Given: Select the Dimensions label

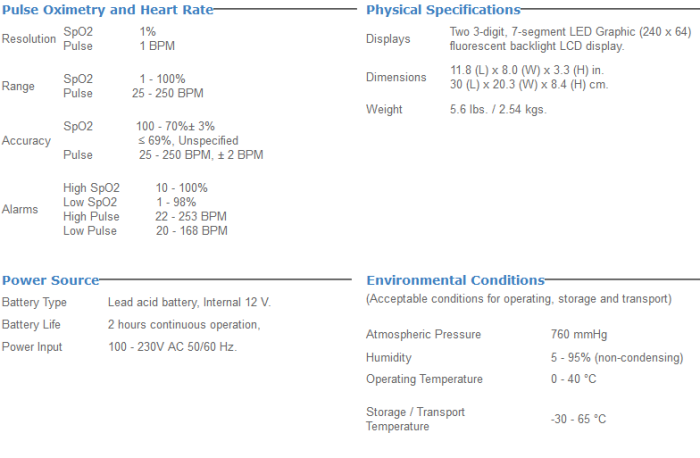Looking at the screenshot, I should [x=396, y=78].
